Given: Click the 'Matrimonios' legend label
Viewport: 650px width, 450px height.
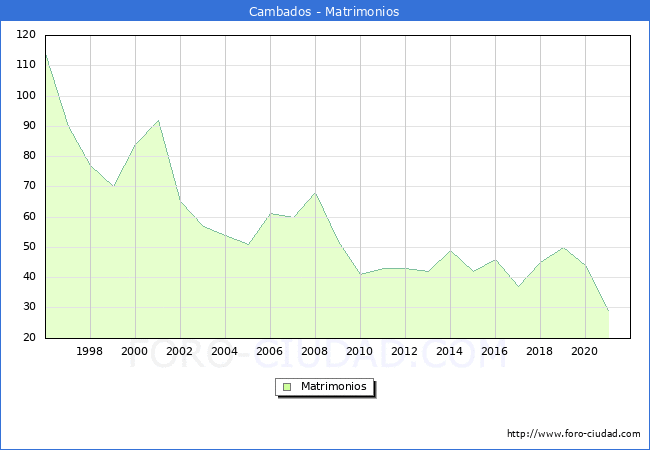Looking at the screenshot, I should 334,386.
